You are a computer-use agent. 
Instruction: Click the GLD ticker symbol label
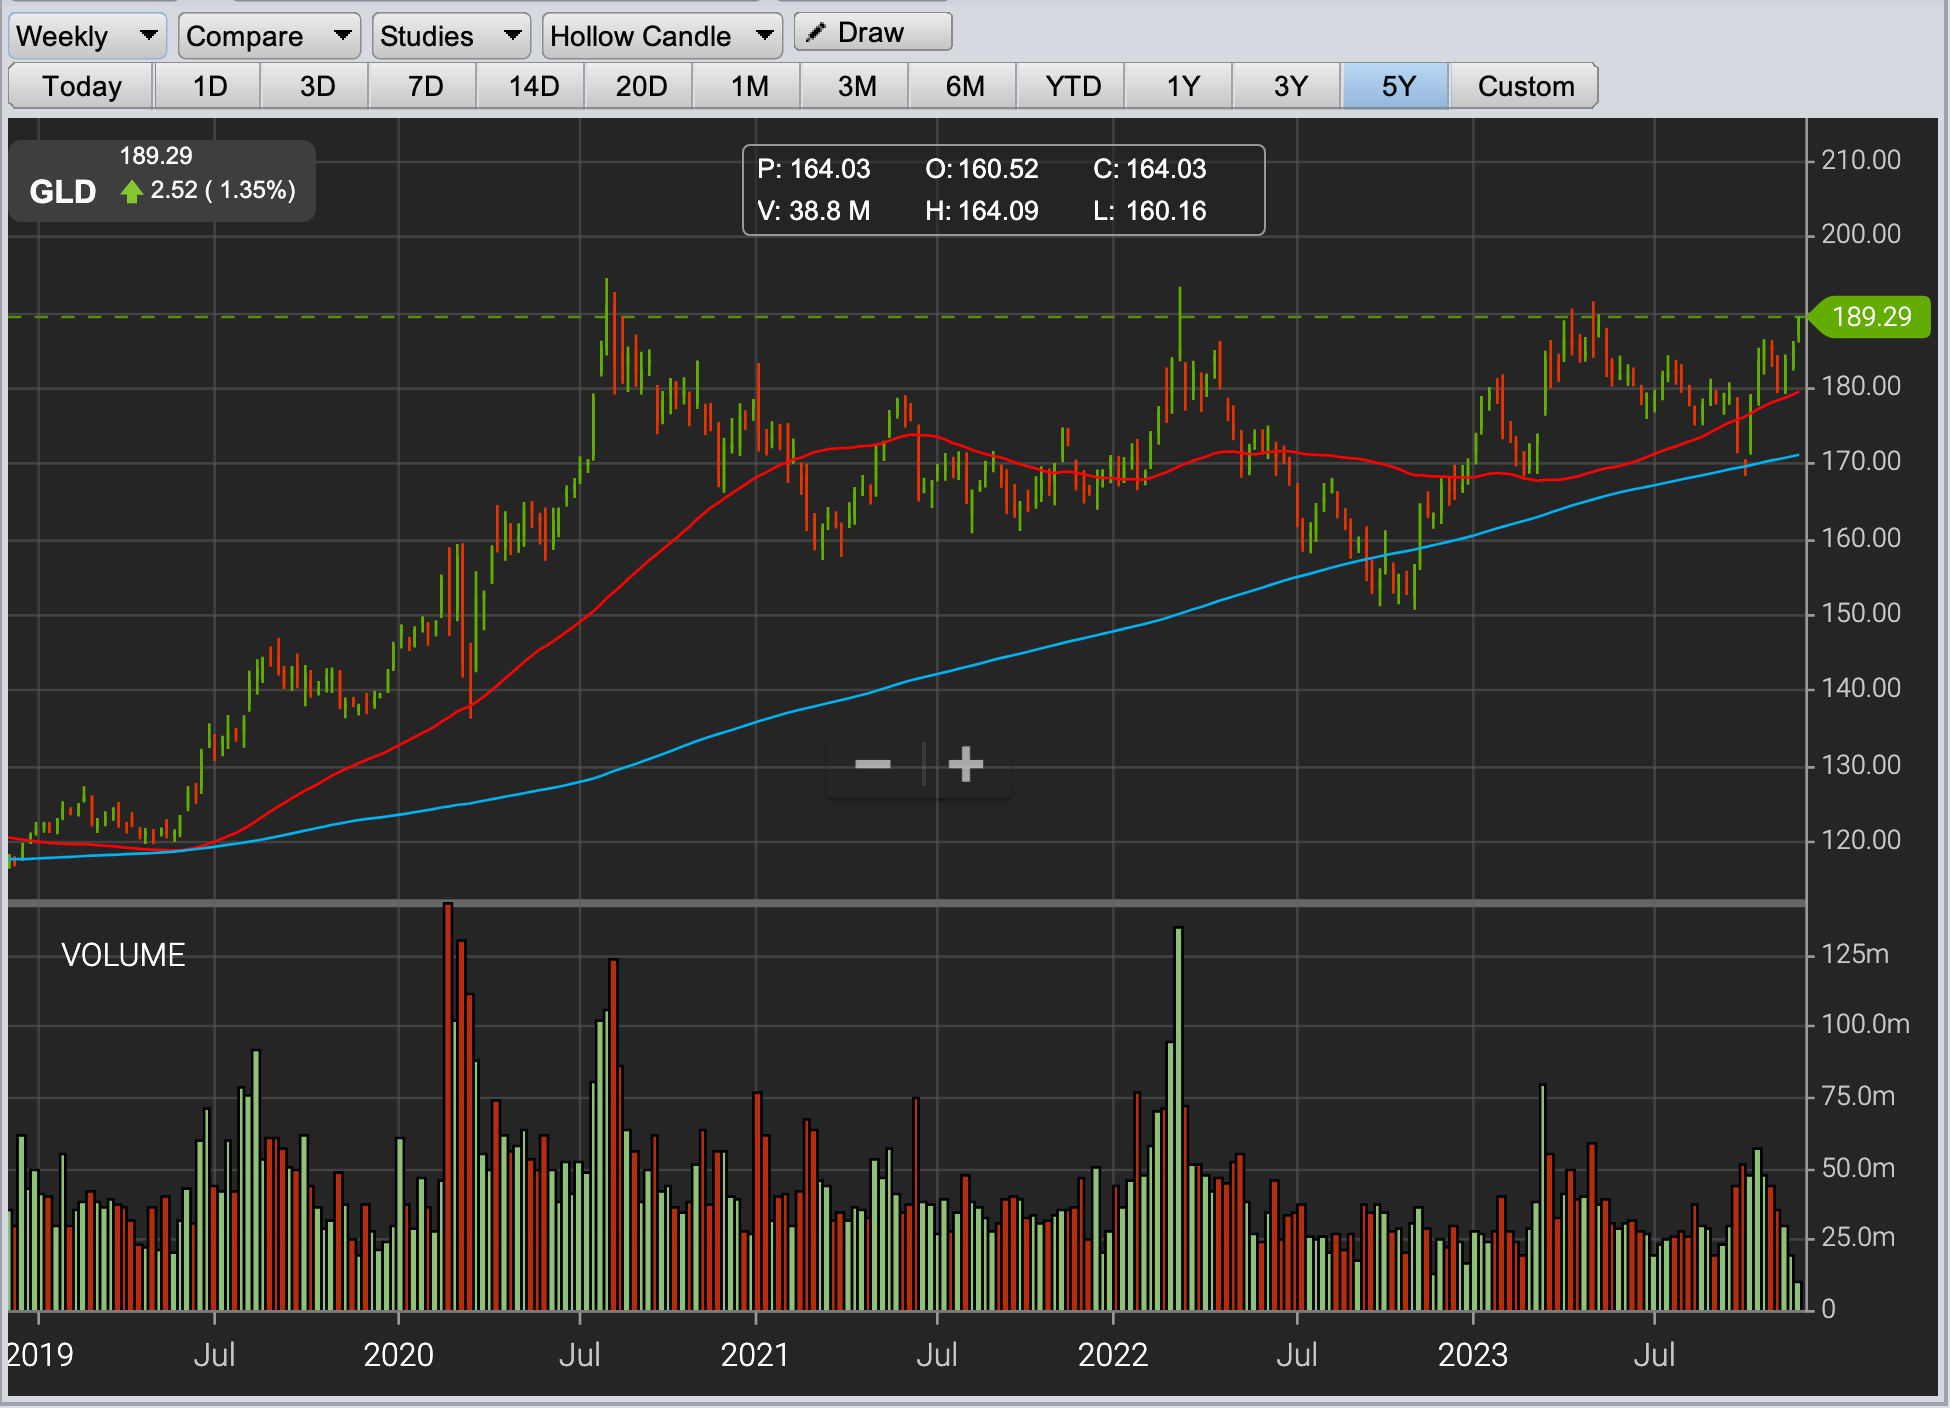pos(63,191)
